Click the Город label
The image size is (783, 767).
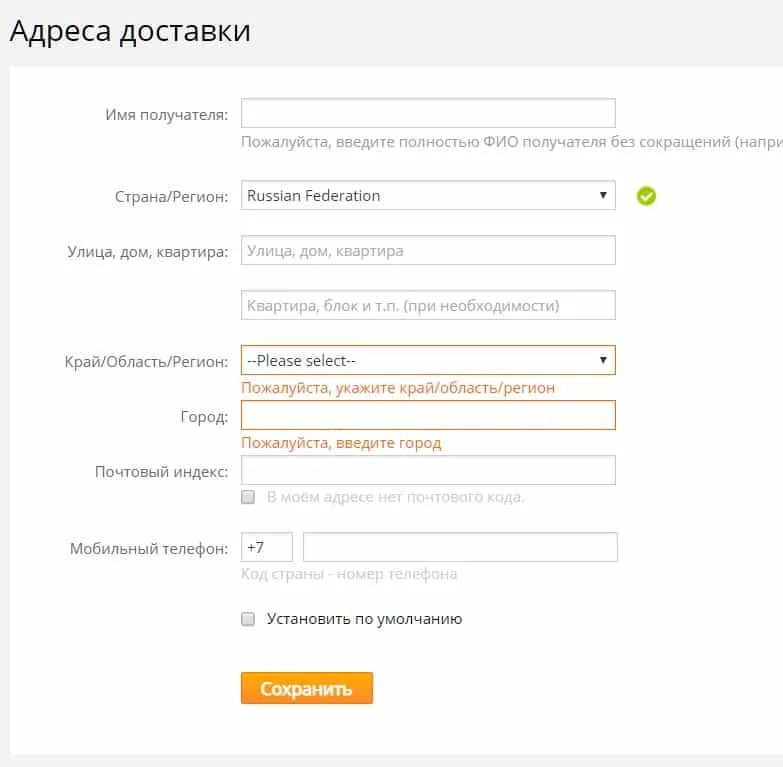pyautogui.click(x=204, y=417)
